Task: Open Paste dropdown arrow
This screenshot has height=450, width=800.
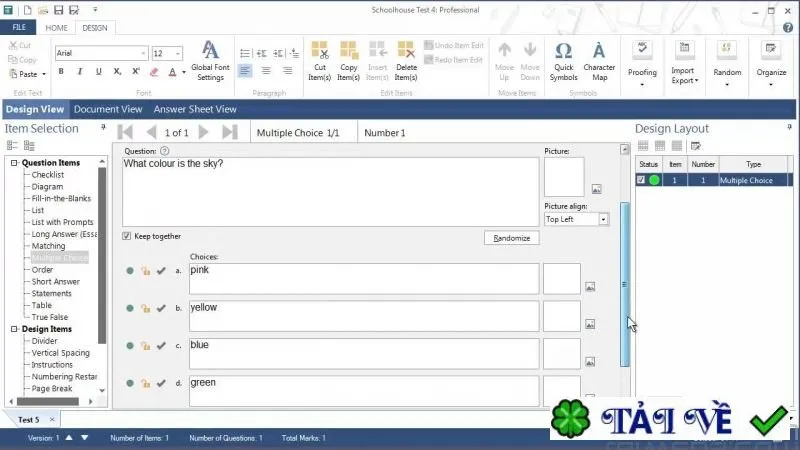Action: 44,74
